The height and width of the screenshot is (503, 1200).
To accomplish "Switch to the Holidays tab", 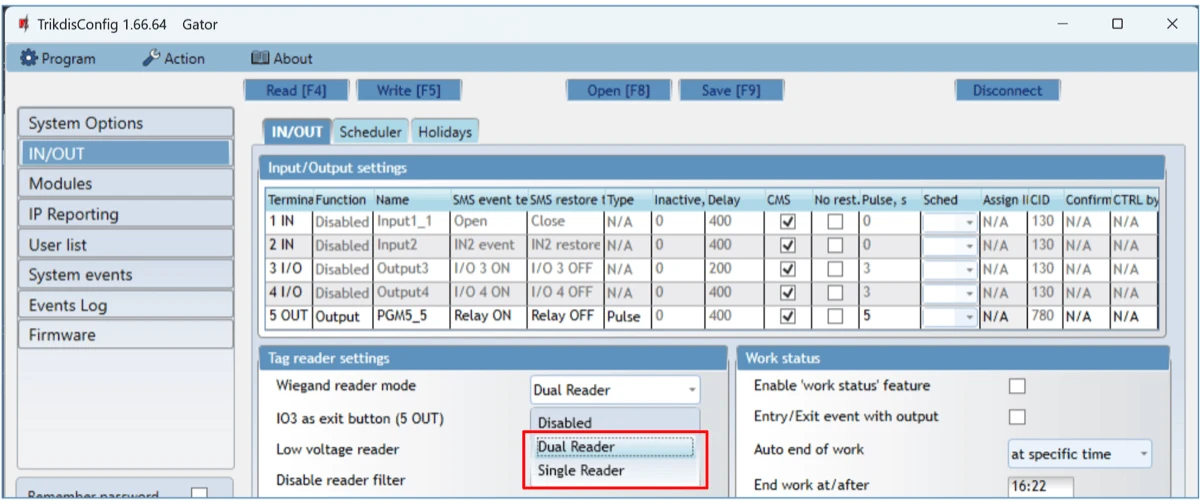I will (x=445, y=132).
